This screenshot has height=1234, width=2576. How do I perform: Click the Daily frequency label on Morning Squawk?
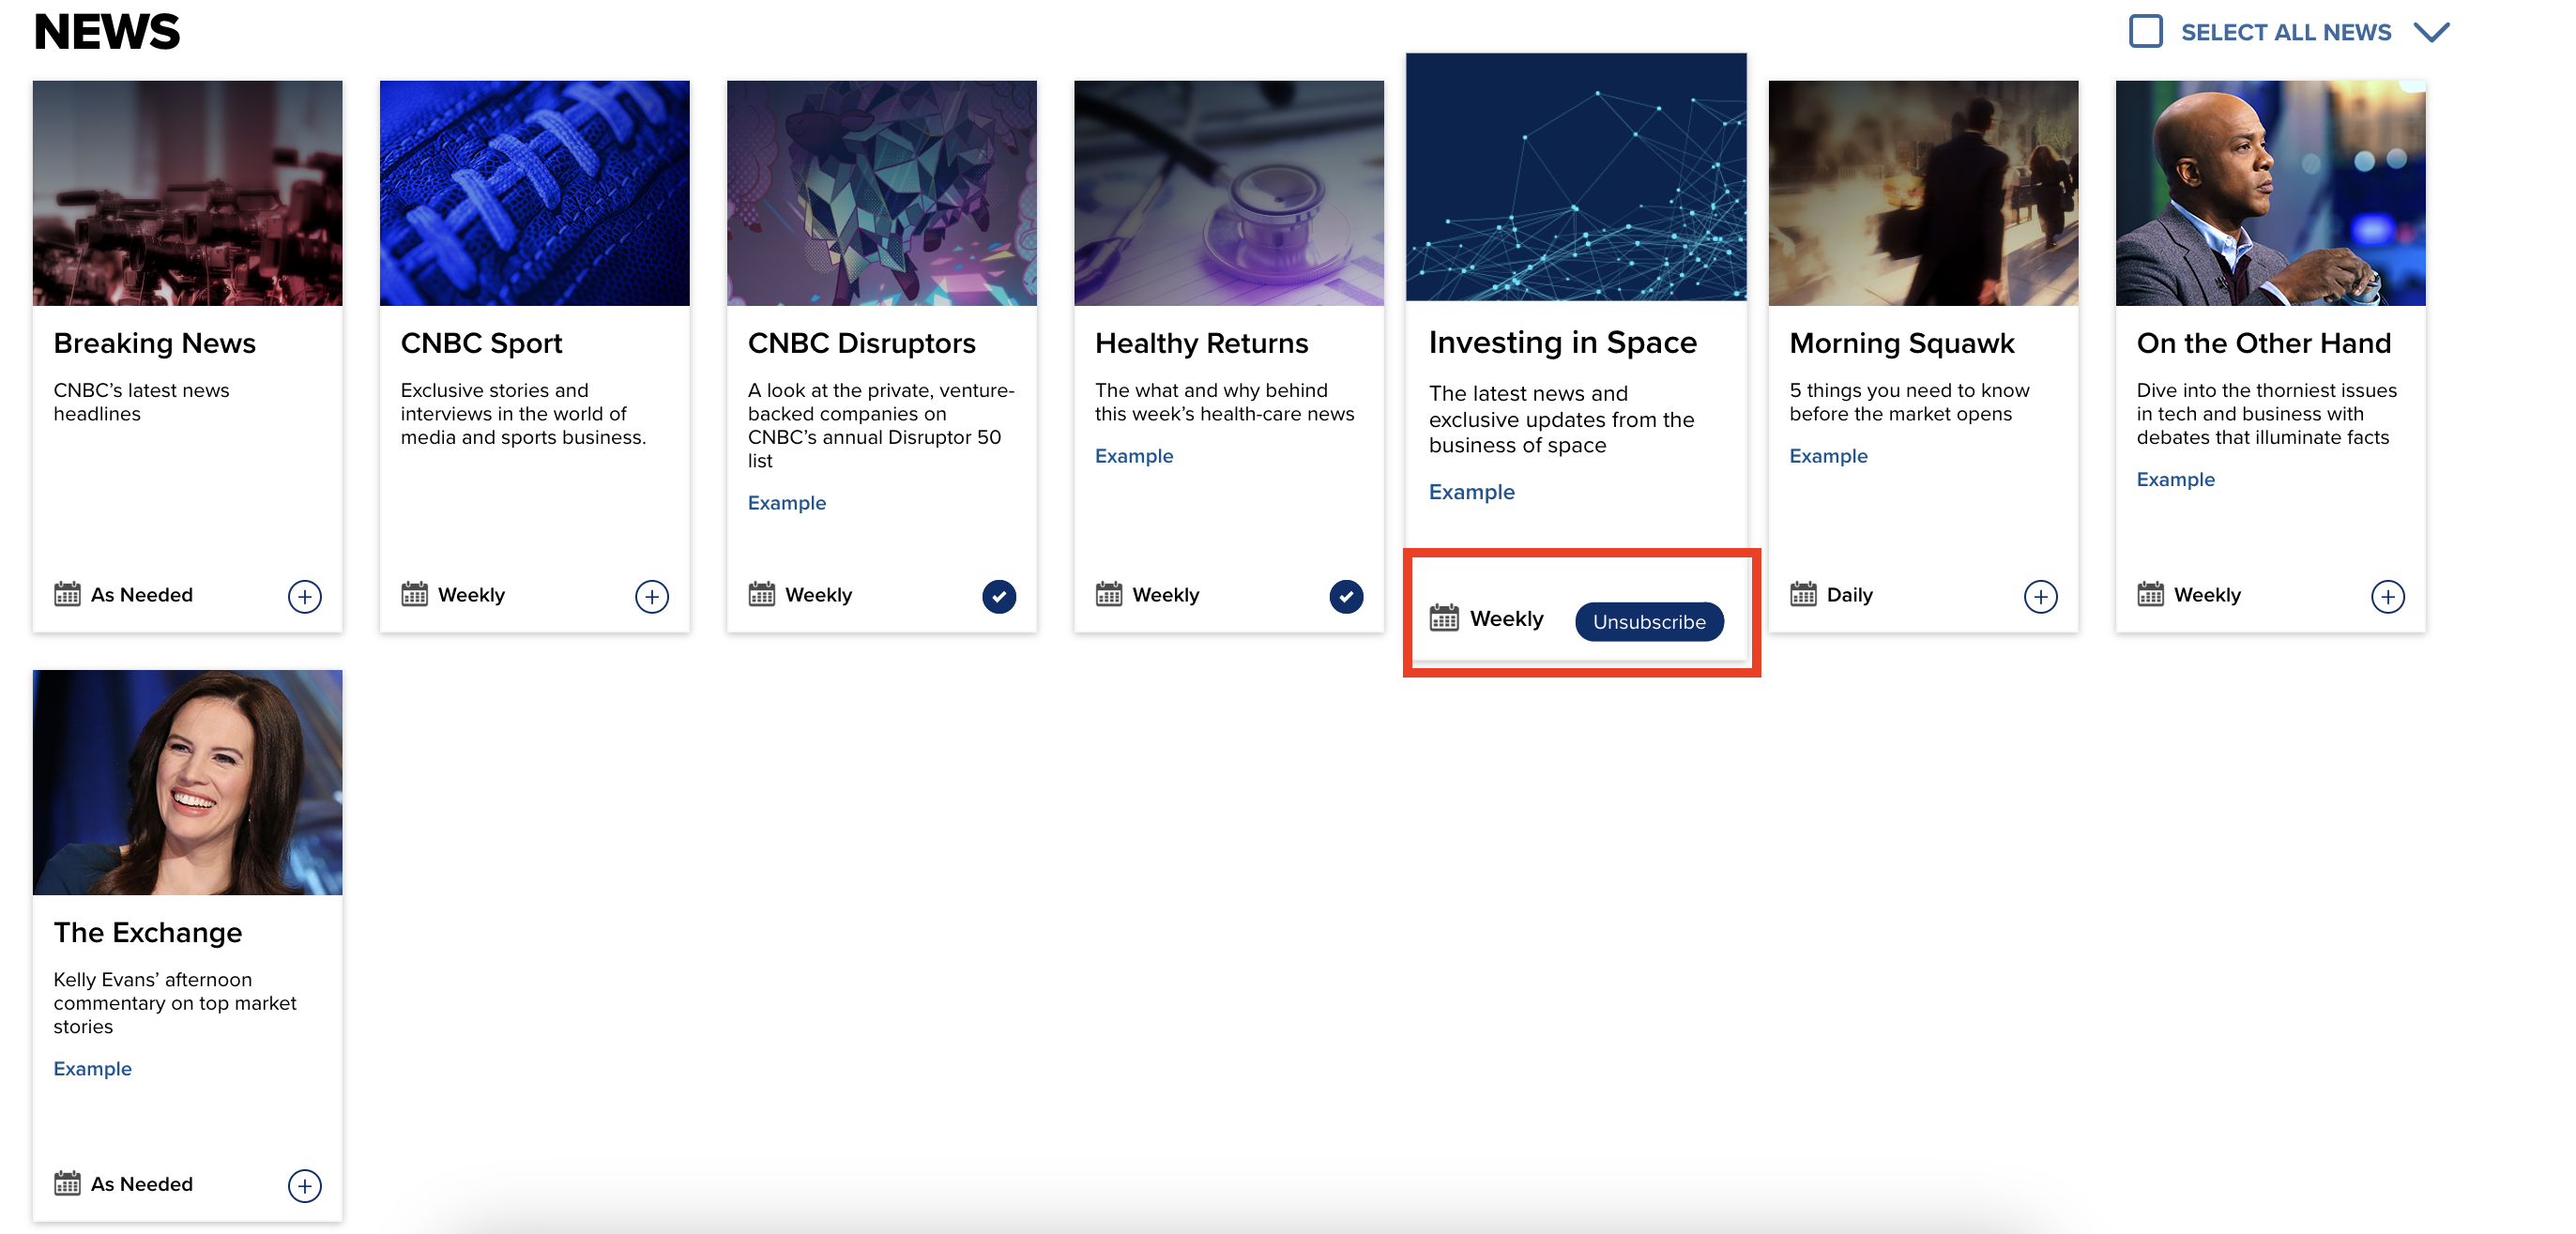[x=1849, y=594]
